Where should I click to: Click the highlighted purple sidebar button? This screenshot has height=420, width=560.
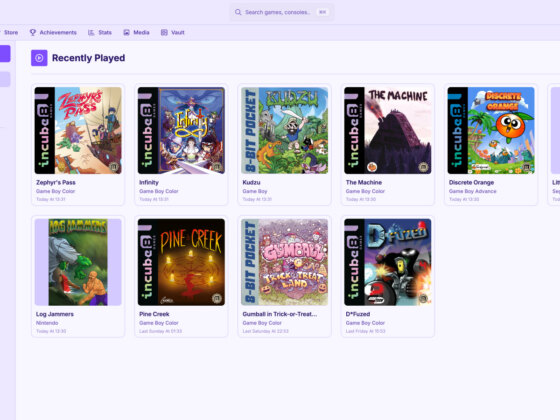pos(5,54)
